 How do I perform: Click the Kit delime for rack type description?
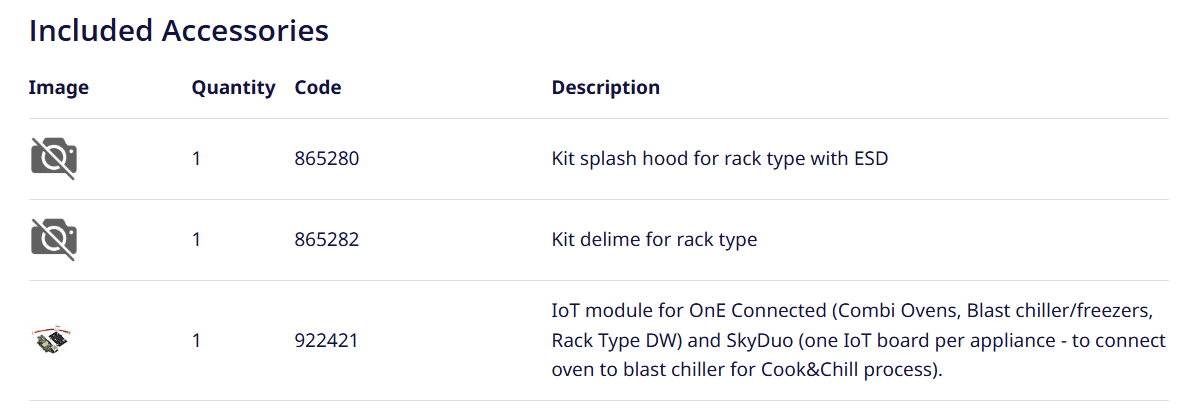point(654,239)
